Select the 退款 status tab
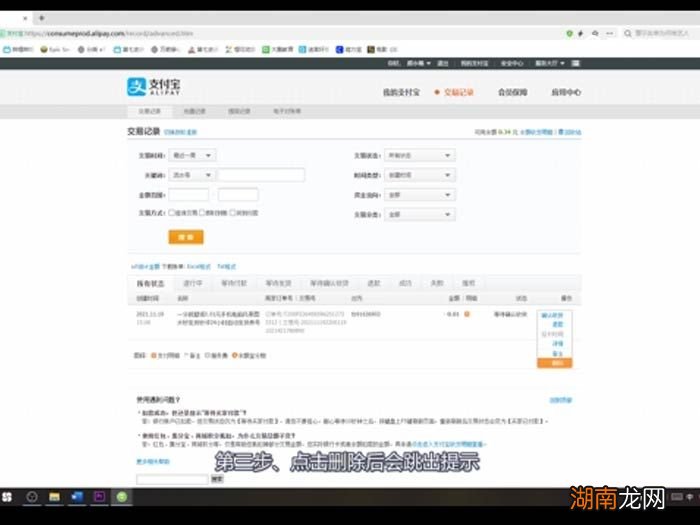Image resolution: width=700 pixels, height=525 pixels. pos(374,283)
